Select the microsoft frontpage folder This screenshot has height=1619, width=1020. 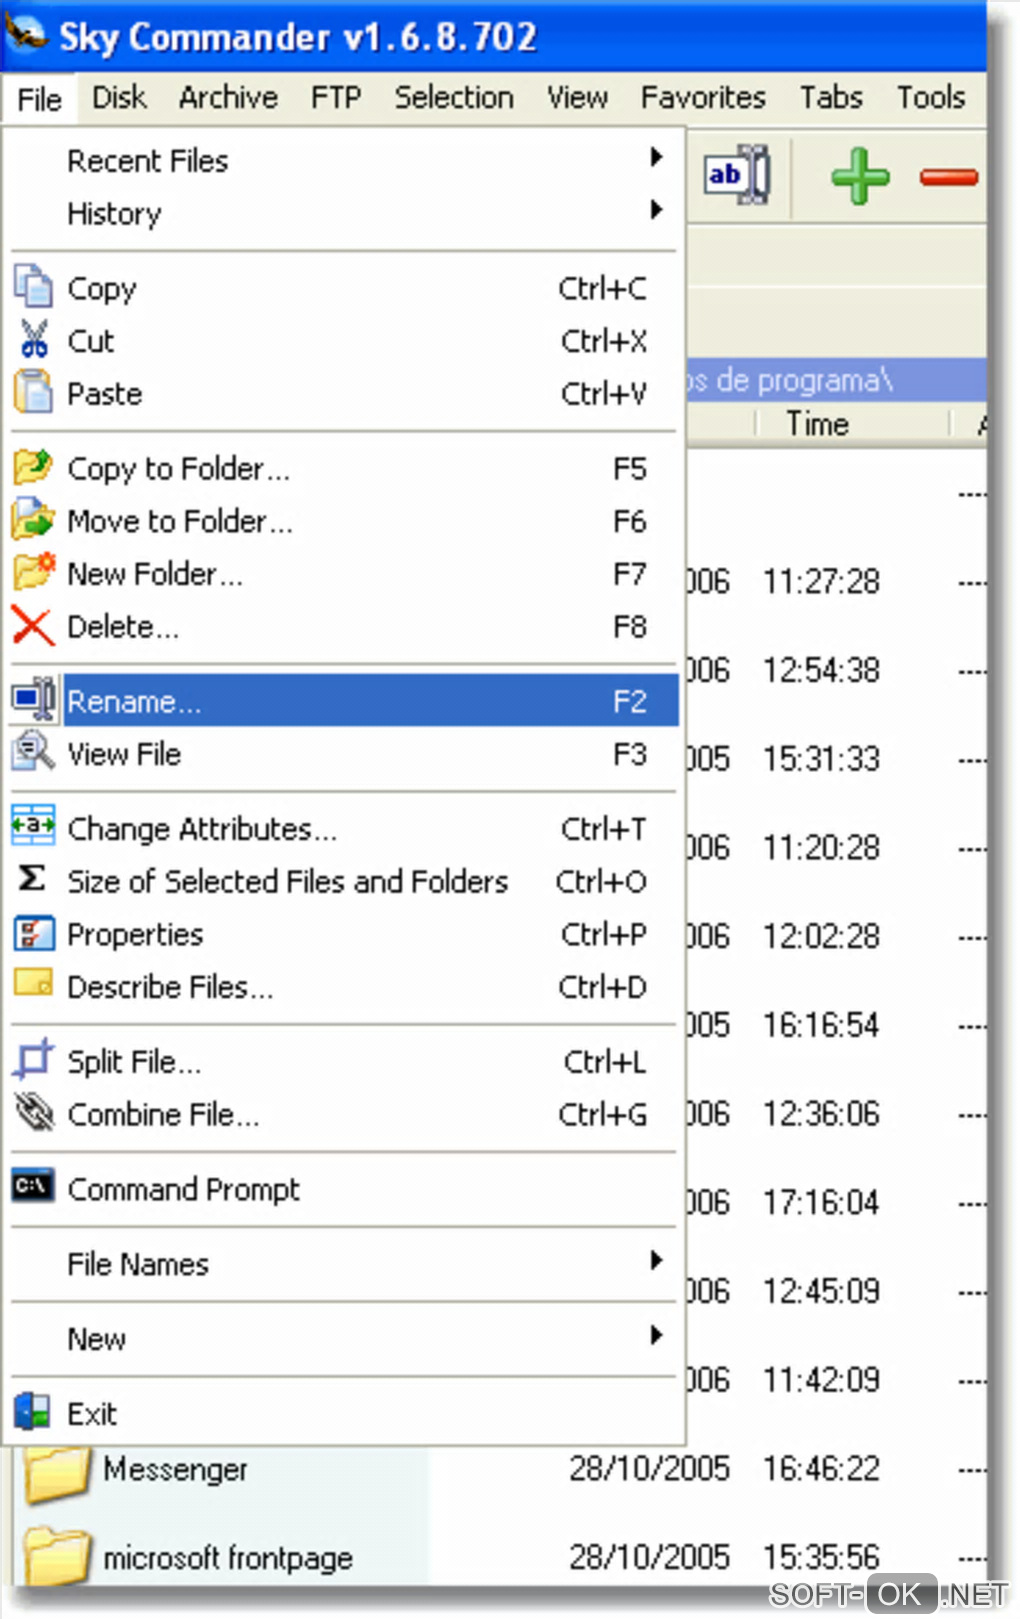coord(228,1557)
